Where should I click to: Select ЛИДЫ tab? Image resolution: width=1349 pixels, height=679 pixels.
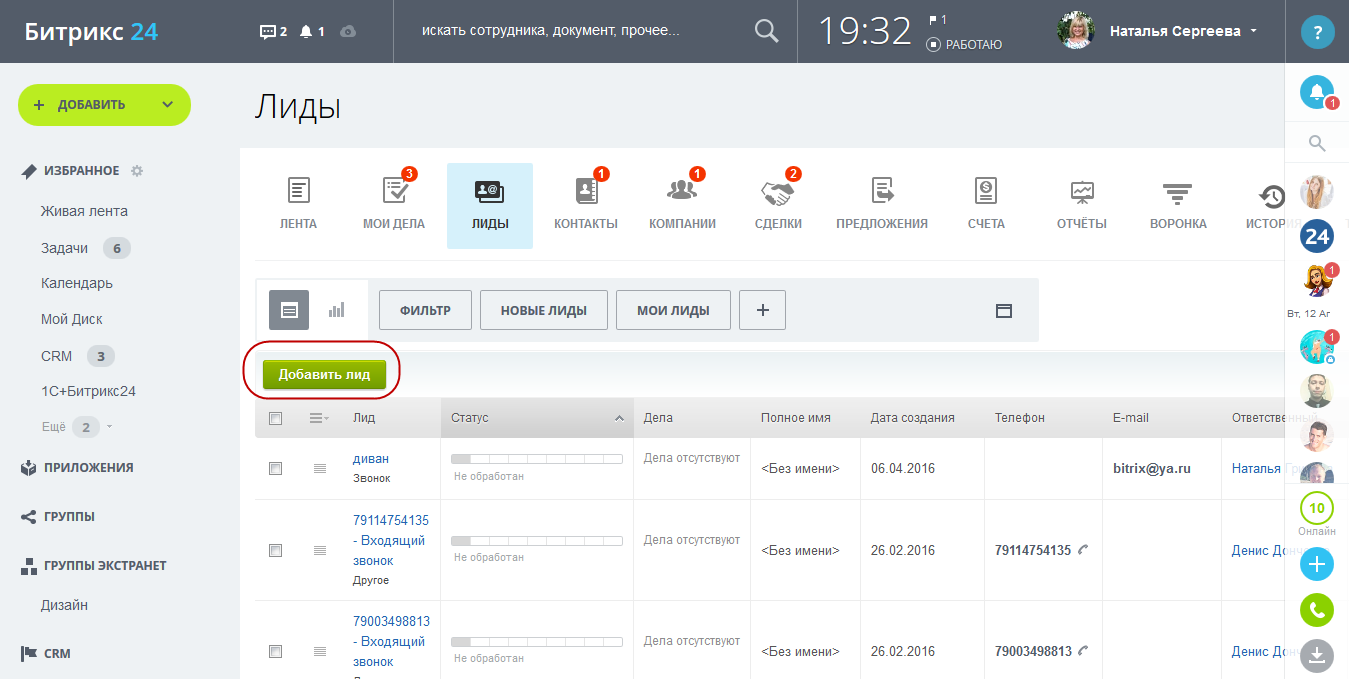[490, 206]
